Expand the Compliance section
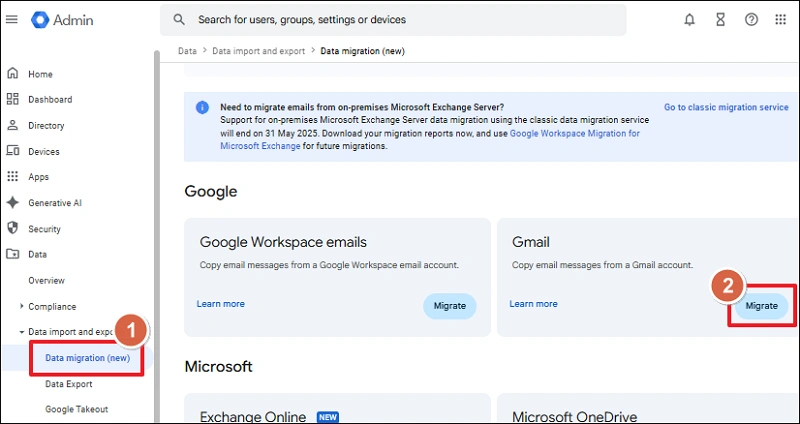The width and height of the screenshot is (800, 424). pyautogui.click(x=21, y=306)
